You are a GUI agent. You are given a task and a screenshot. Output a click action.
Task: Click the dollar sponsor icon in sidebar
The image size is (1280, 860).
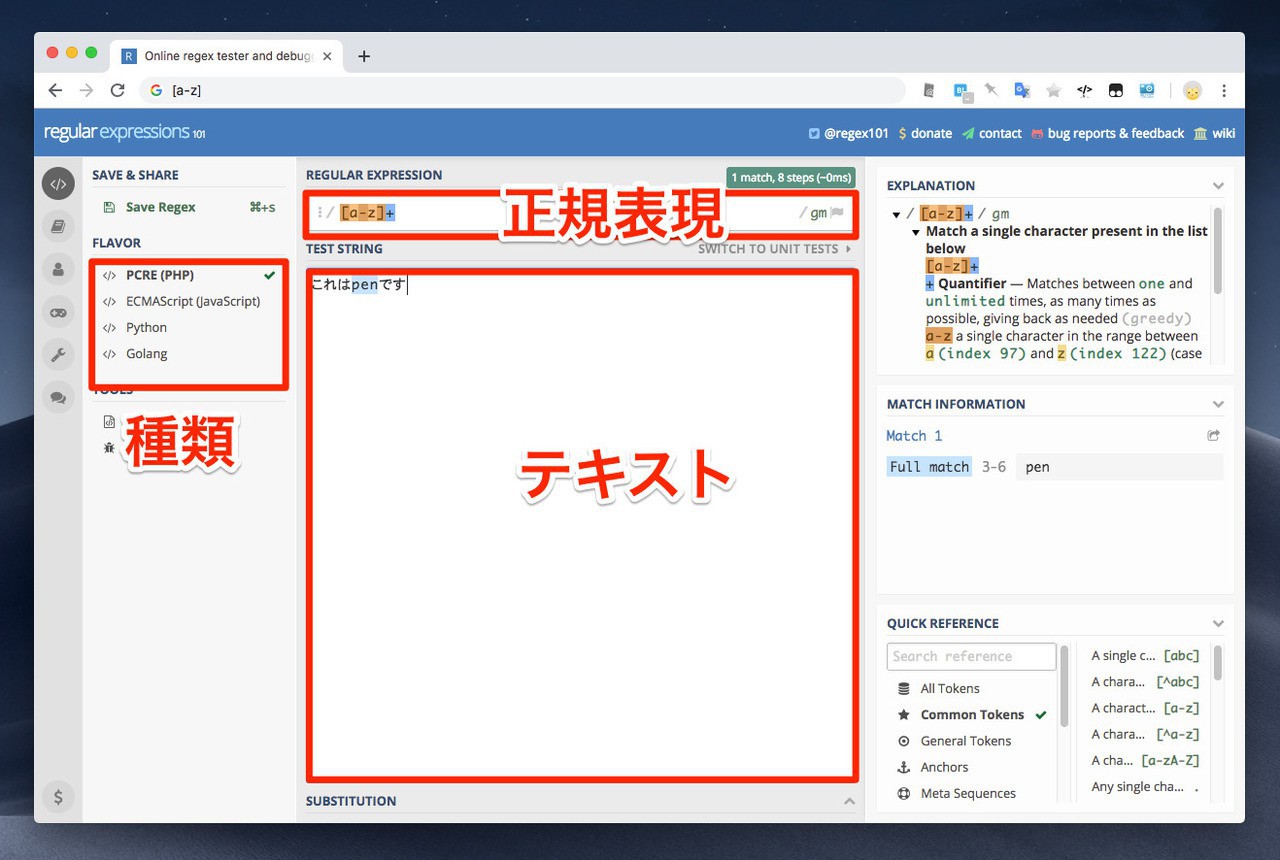point(58,797)
